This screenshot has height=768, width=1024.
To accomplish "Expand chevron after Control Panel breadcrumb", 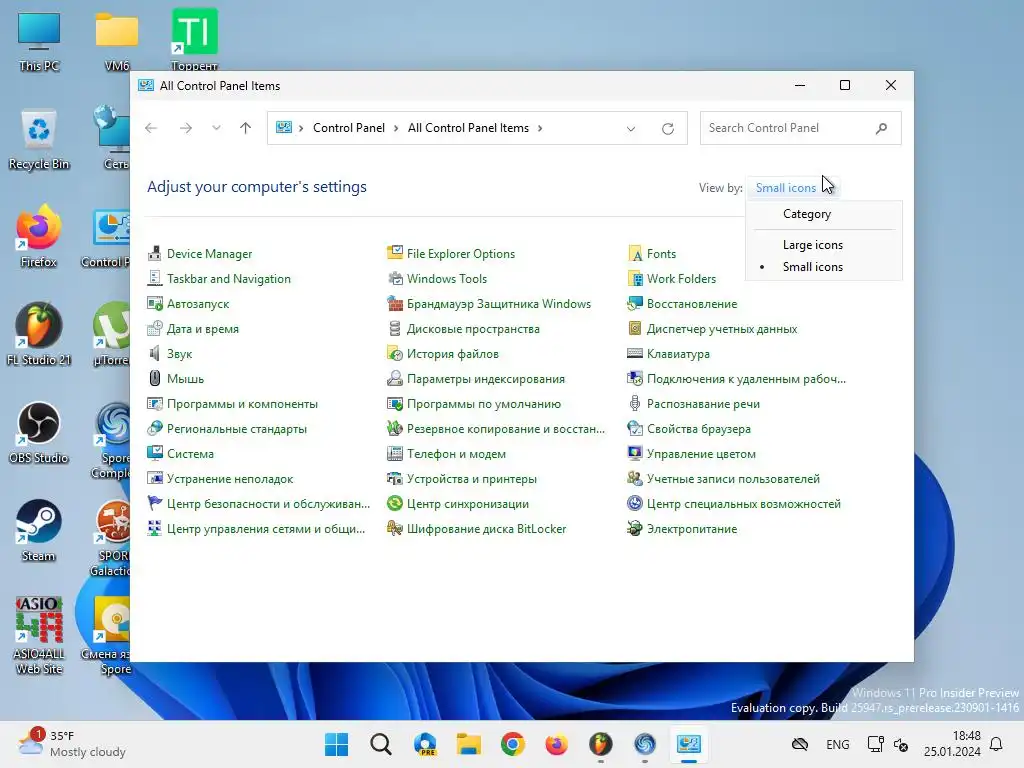I will pos(396,128).
